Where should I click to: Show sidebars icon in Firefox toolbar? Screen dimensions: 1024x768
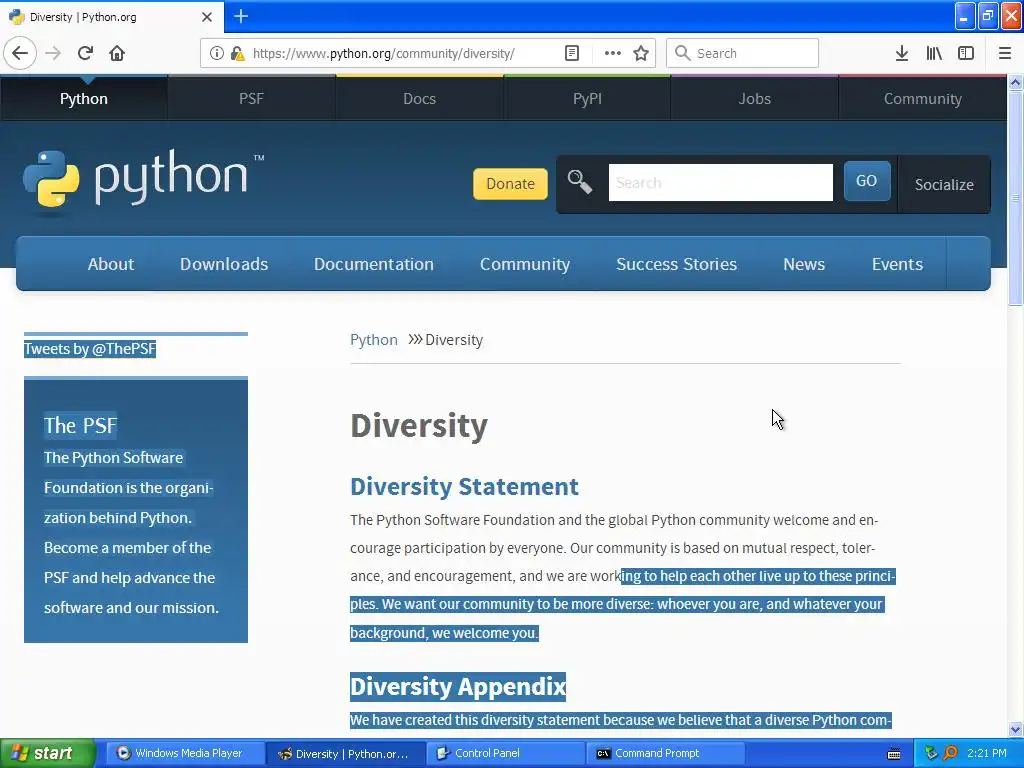click(x=965, y=53)
